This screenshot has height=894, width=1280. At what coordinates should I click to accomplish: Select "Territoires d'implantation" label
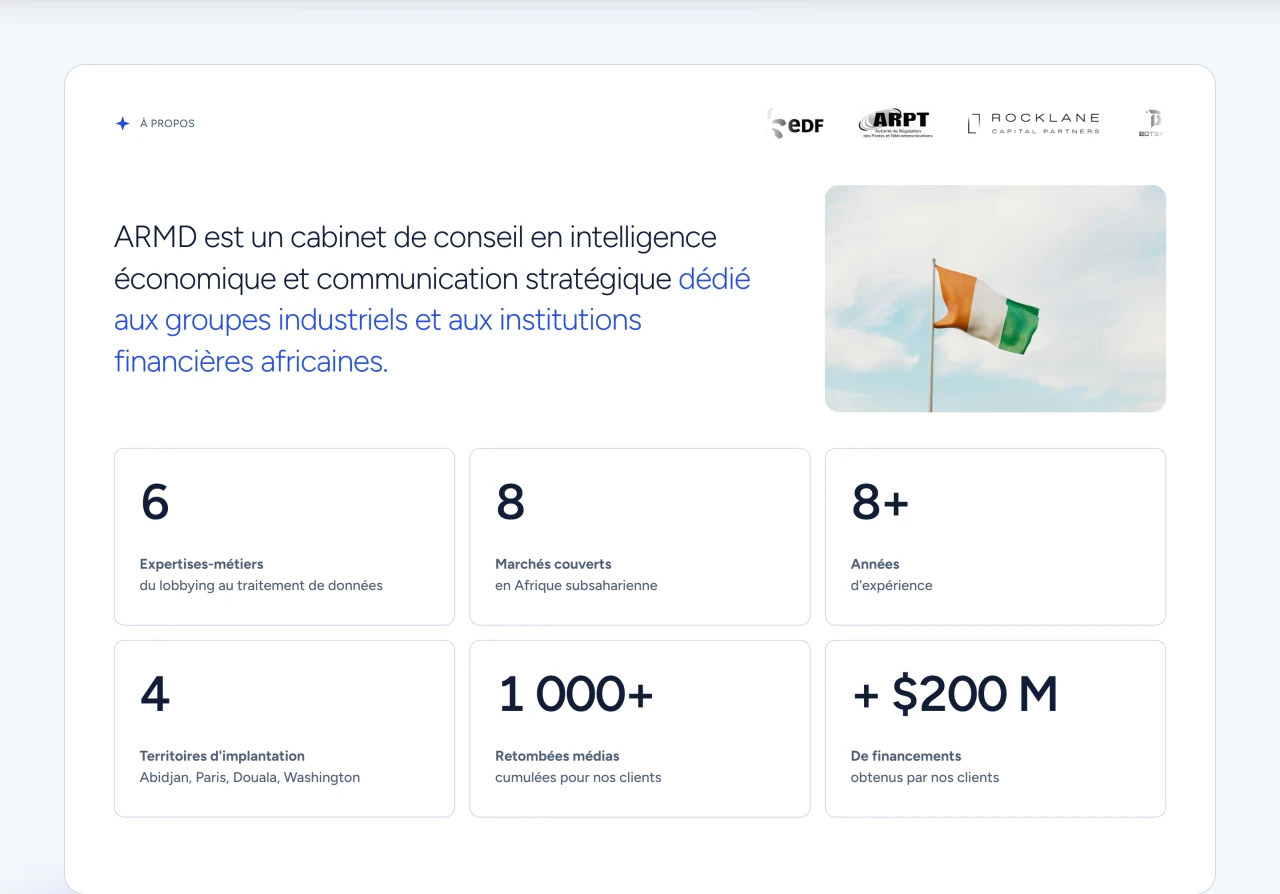pos(222,756)
